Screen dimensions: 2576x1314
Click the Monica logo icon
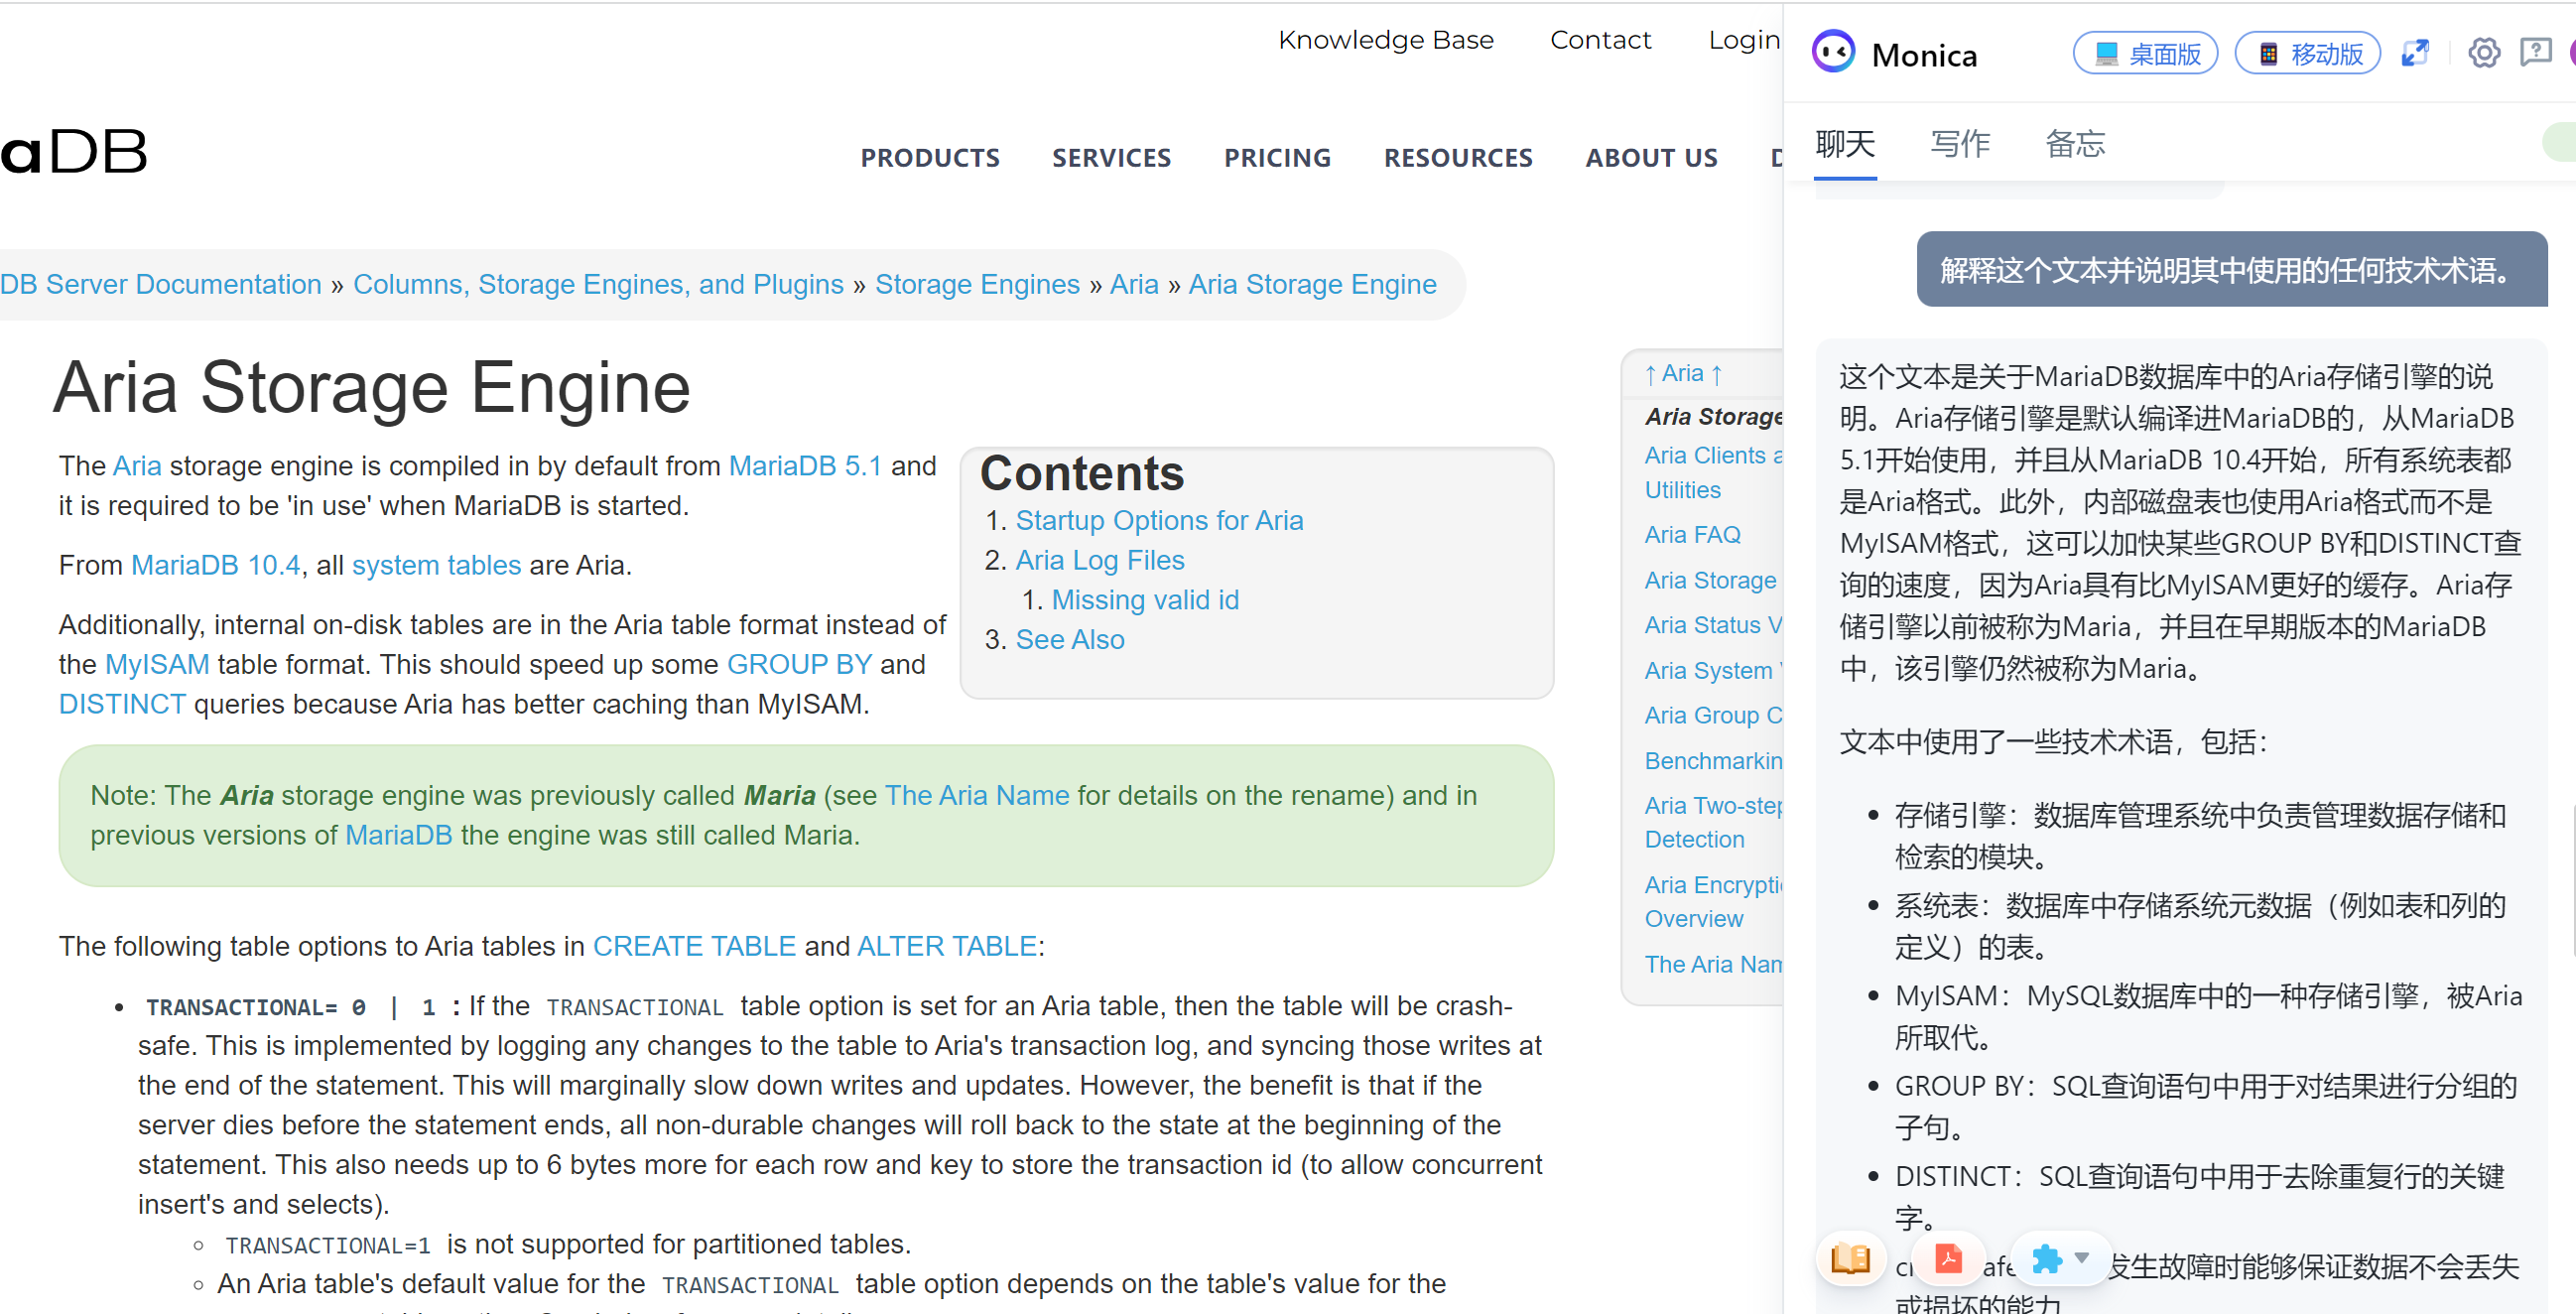[1834, 52]
